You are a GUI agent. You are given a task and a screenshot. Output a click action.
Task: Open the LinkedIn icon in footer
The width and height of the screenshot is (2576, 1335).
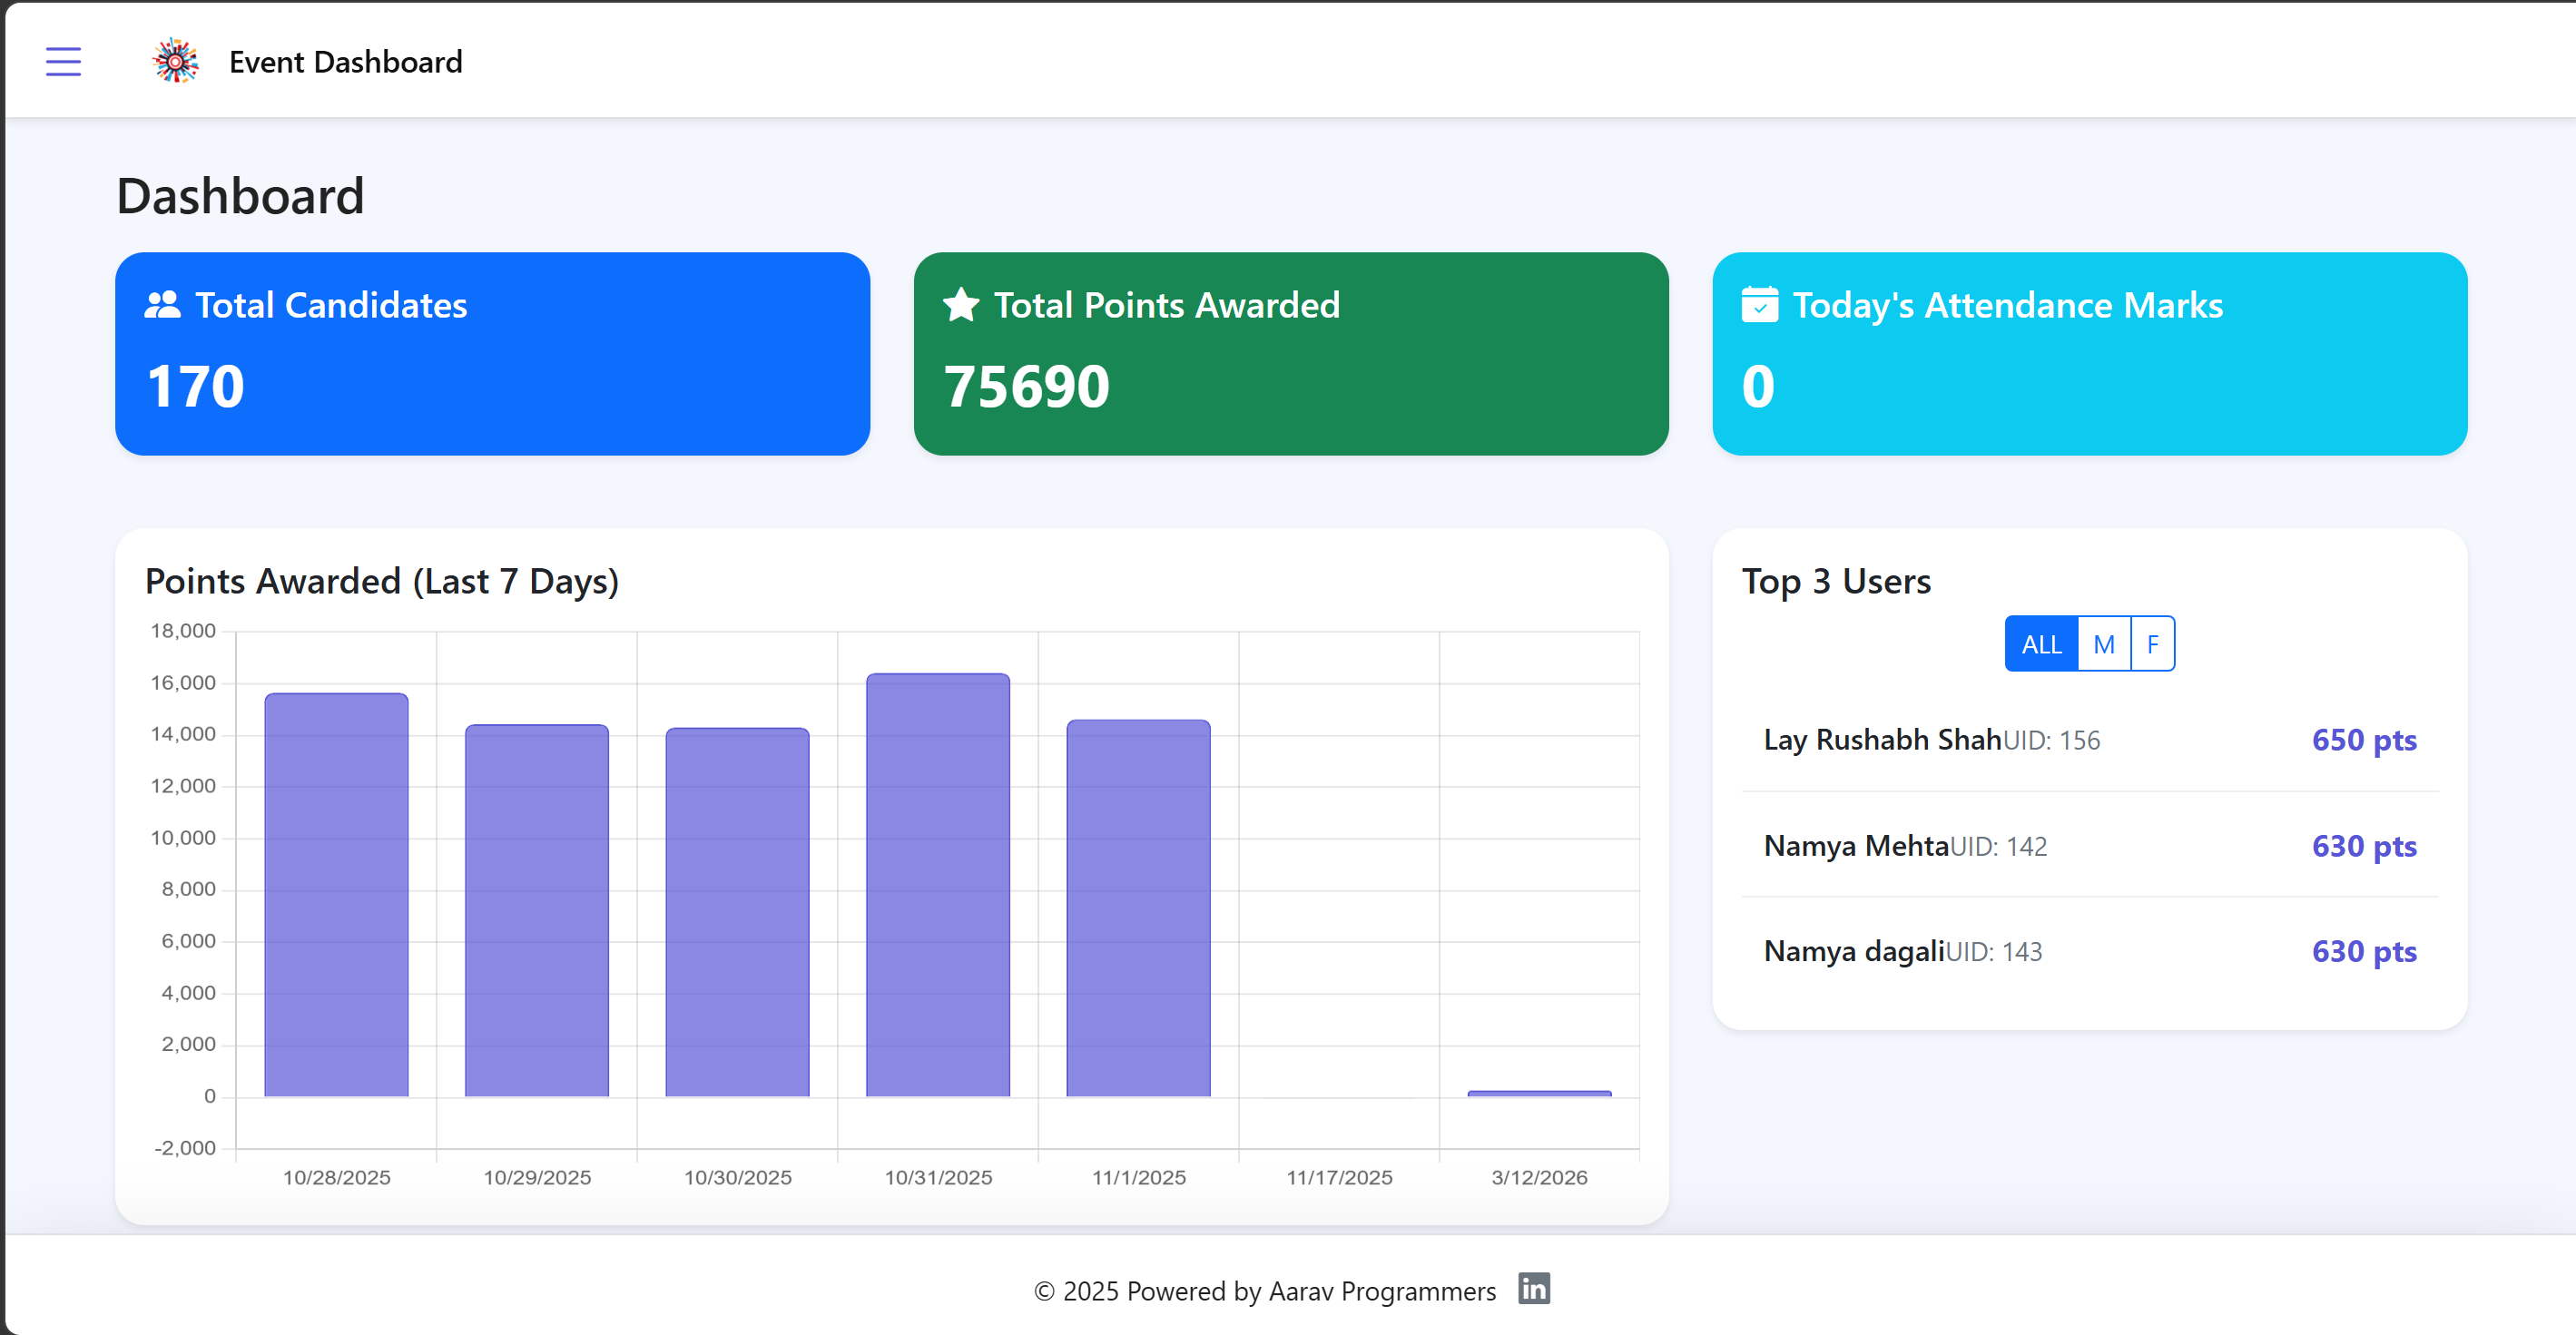(x=1533, y=1288)
